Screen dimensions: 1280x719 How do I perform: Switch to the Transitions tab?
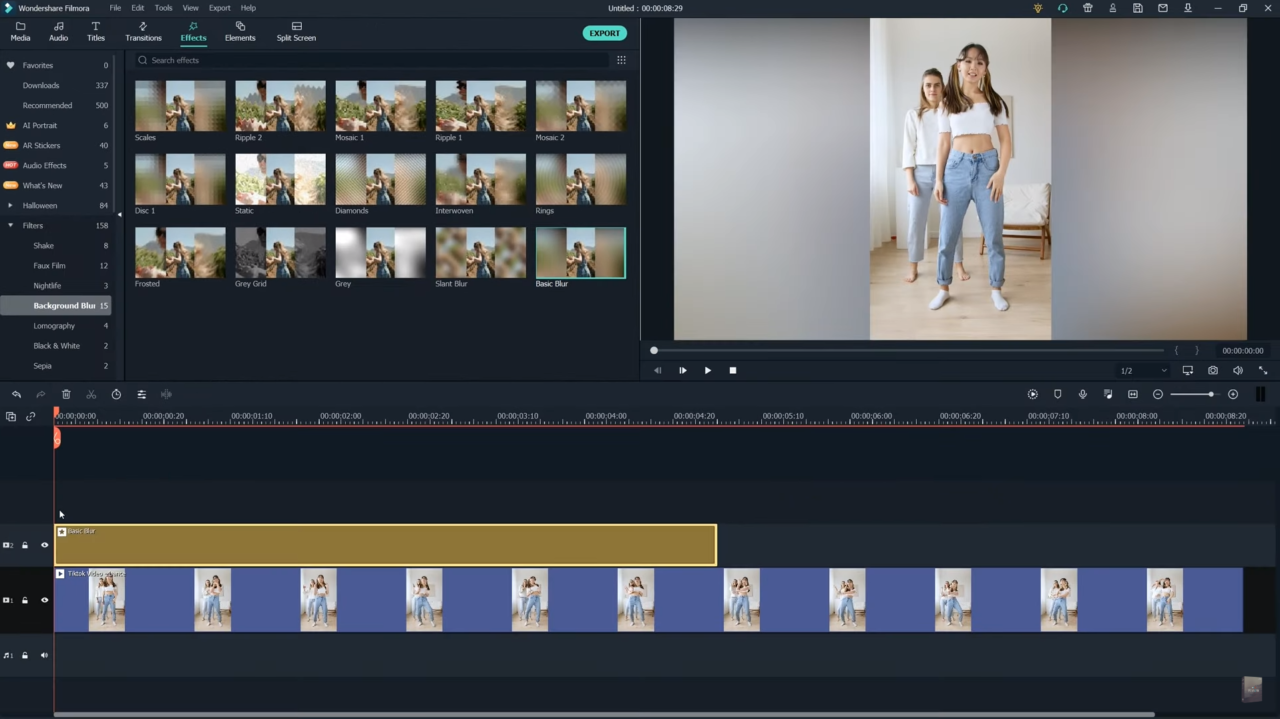[143, 32]
